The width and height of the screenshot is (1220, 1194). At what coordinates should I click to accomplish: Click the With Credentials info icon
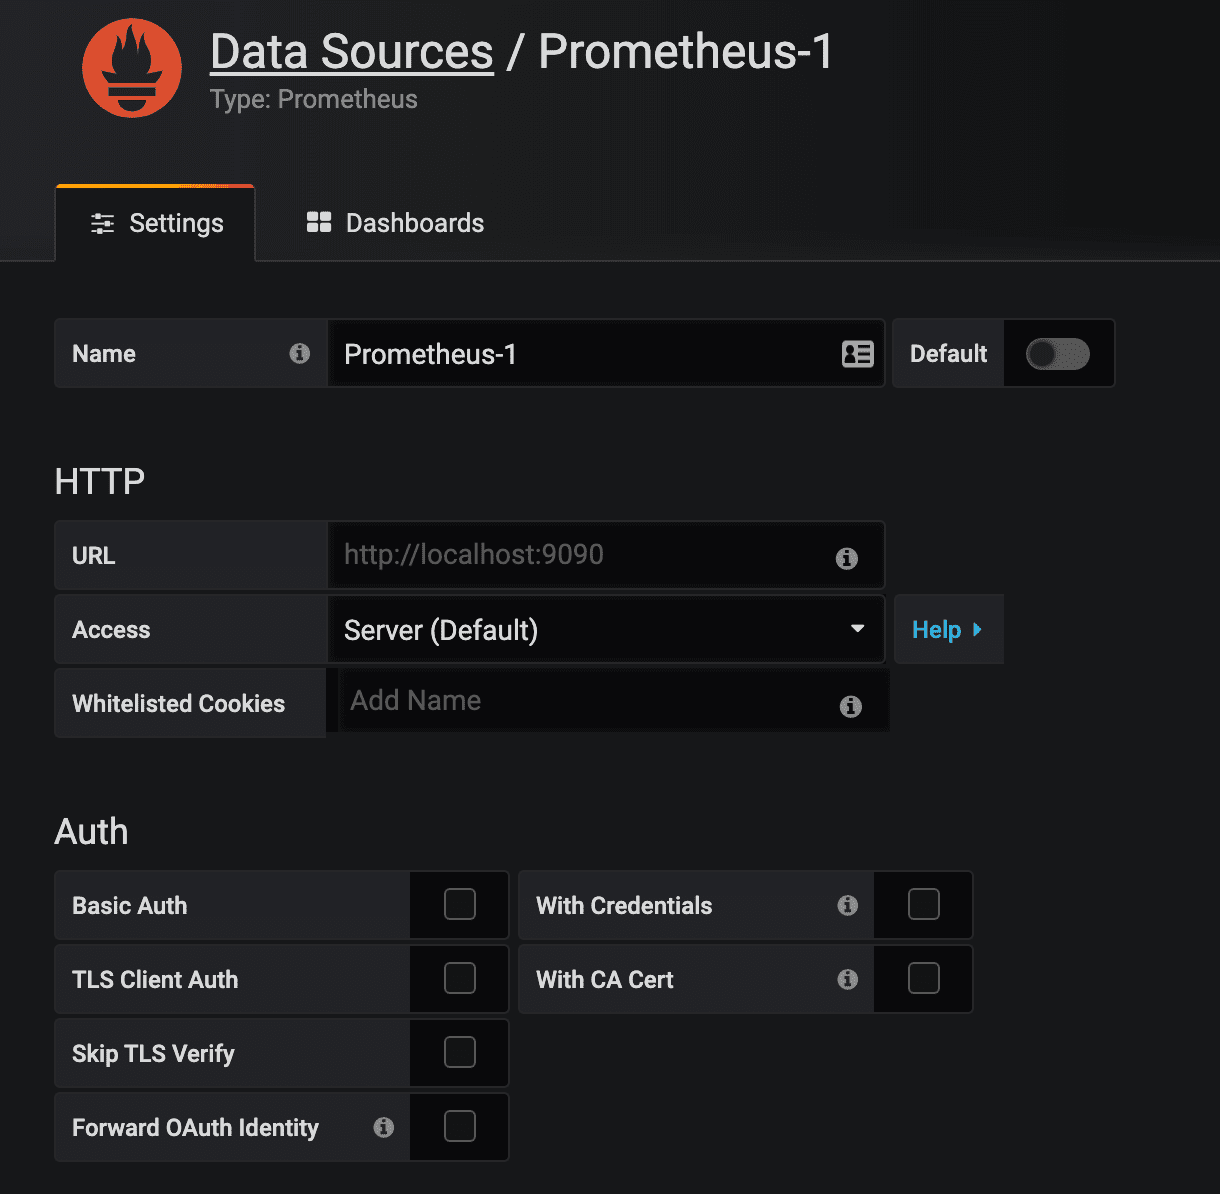[x=848, y=905]
